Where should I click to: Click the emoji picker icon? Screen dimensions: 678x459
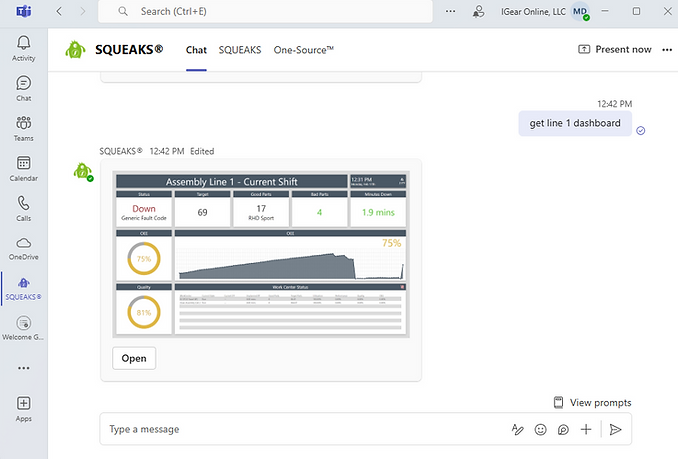541,429
